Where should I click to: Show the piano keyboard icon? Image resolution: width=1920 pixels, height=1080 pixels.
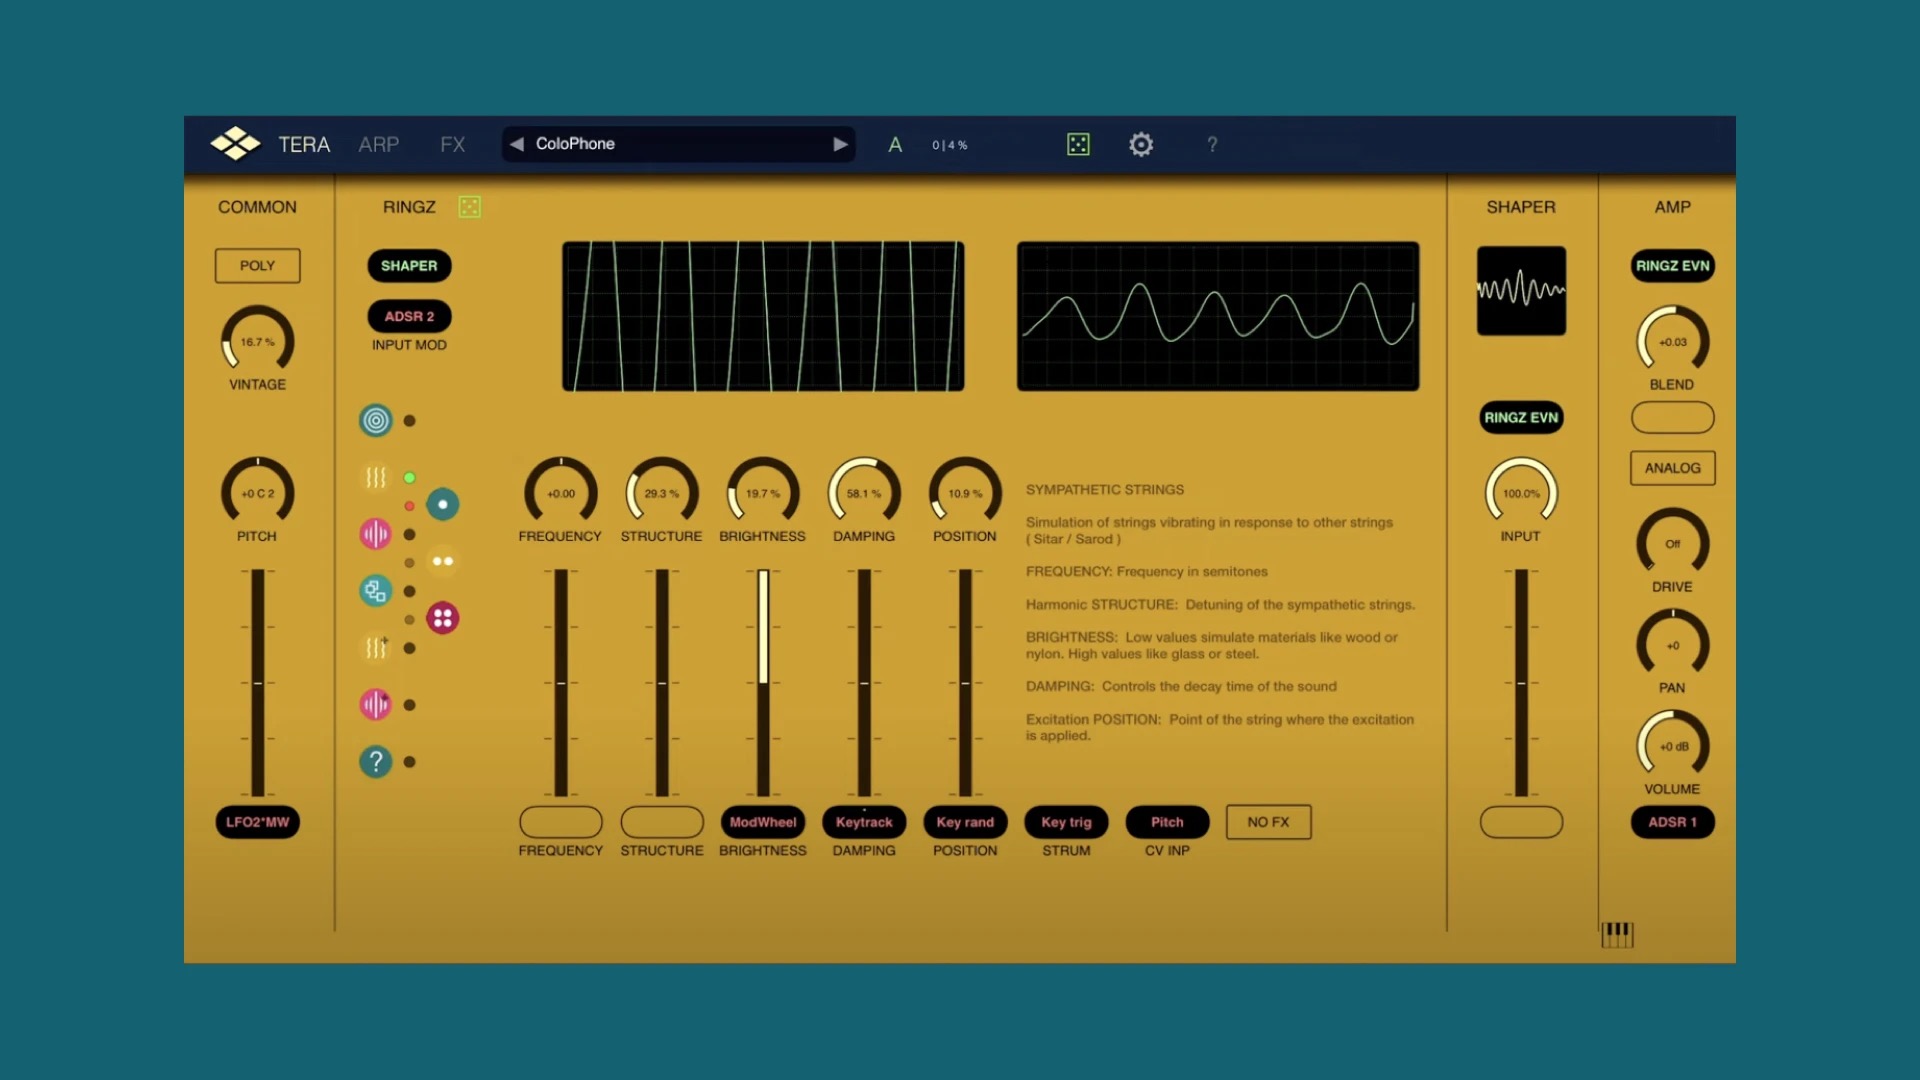tap(1617, 934)
